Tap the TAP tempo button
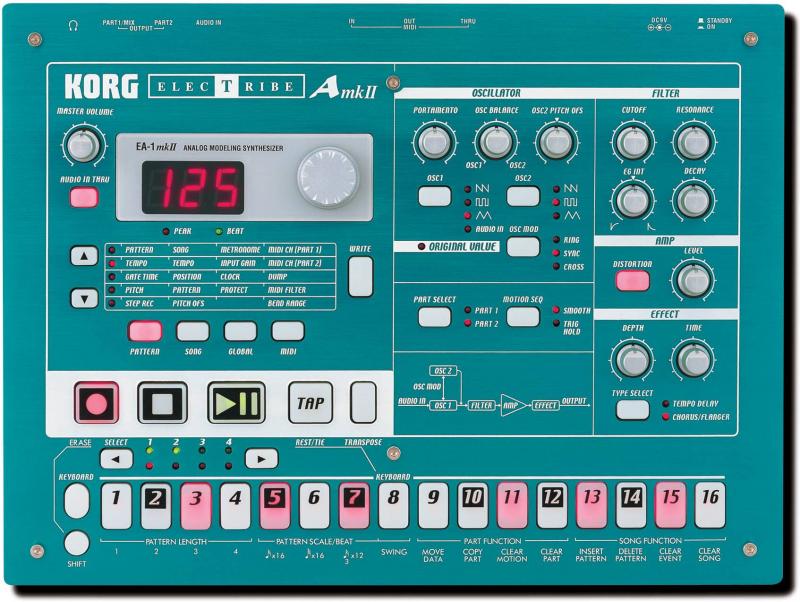The image size is (800, 602). (309, 401)
